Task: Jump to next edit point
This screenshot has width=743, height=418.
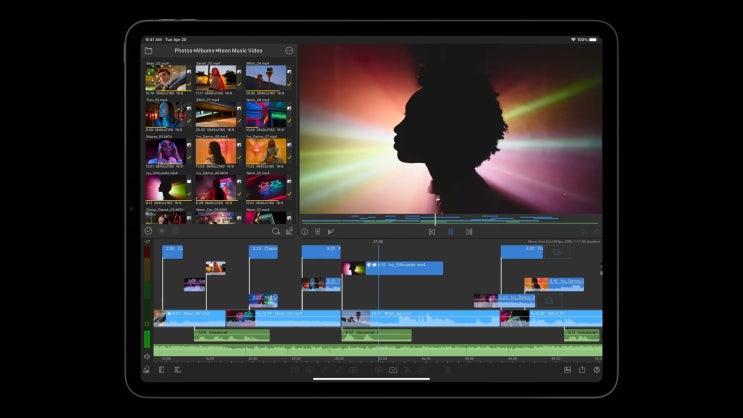Action: pyautogui.click(x=469, y=232)
